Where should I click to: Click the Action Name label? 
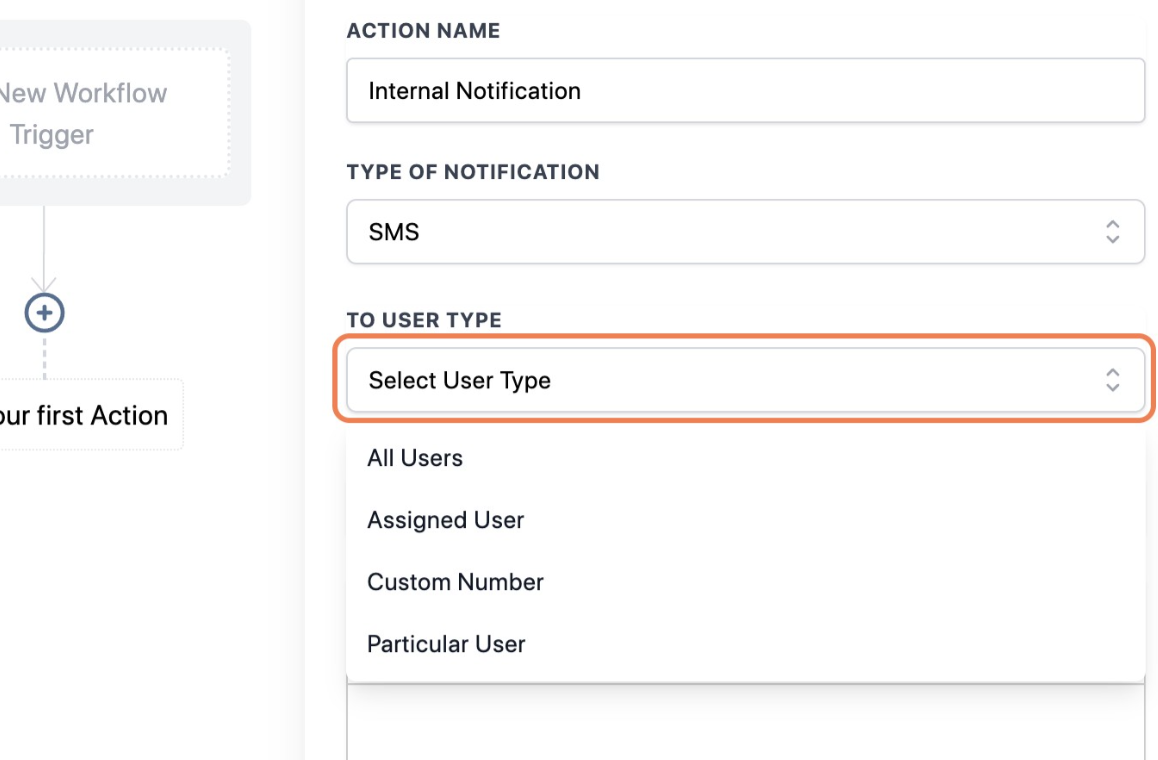coord(423,31)
